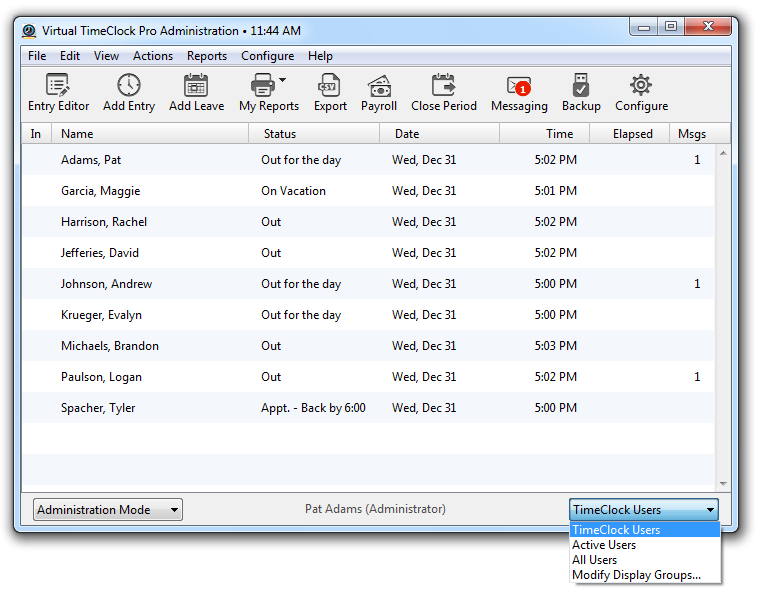Click the Msgs count for Johnson, Andrew
The image size is (757, 592).
coord(697,283)
